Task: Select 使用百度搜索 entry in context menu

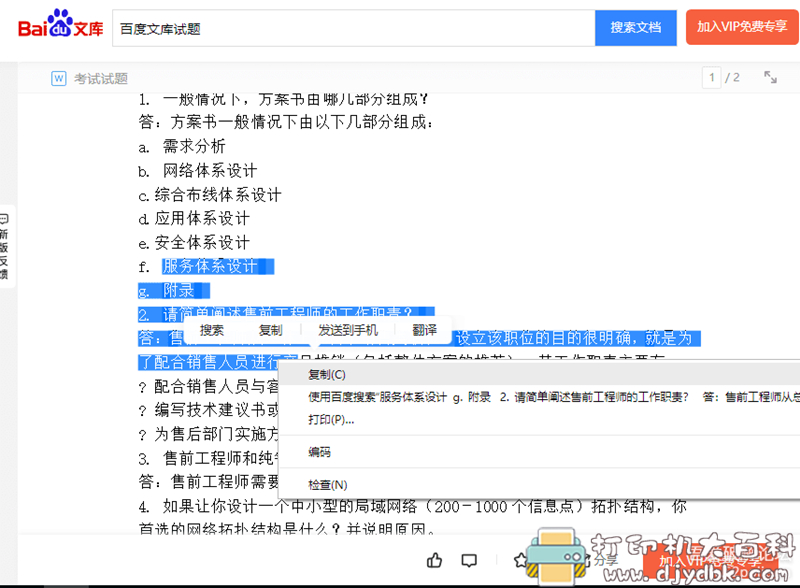Action: [539, 397]
